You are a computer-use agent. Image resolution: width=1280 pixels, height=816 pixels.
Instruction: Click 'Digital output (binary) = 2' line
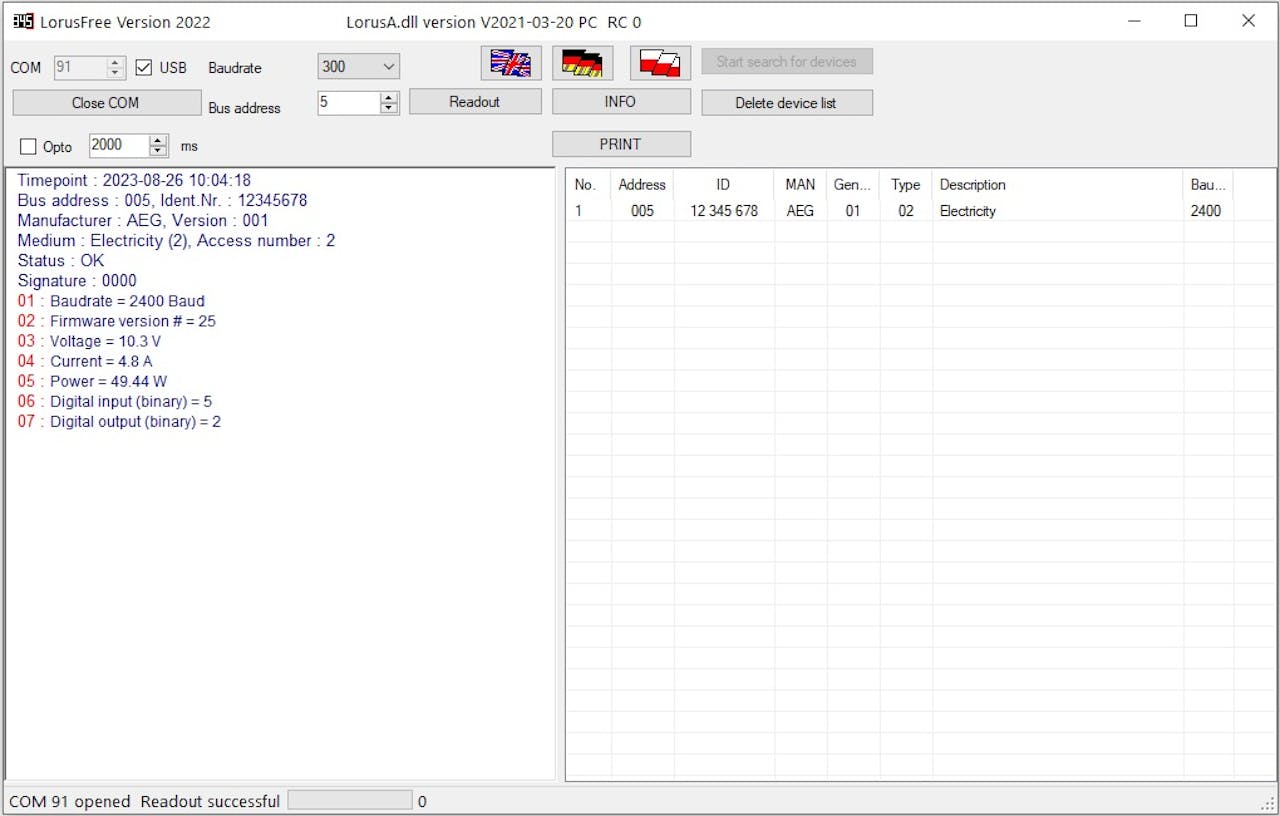point(119,421)
